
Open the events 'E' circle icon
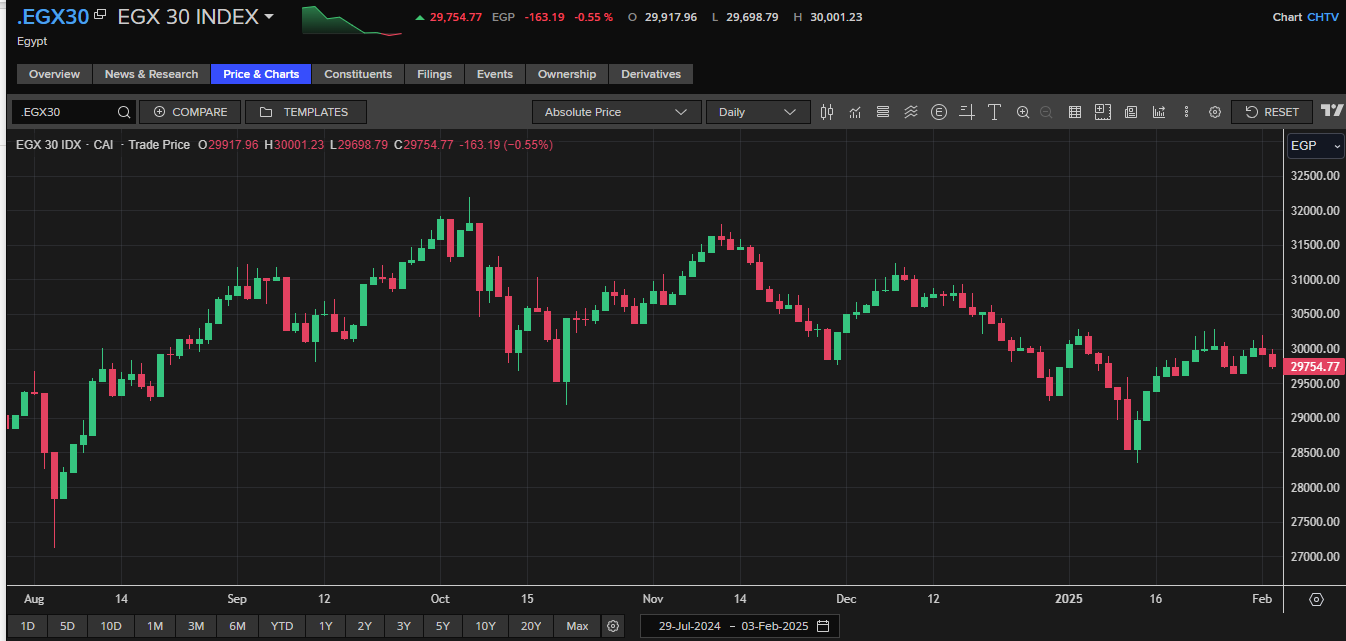tap(938, 112)
